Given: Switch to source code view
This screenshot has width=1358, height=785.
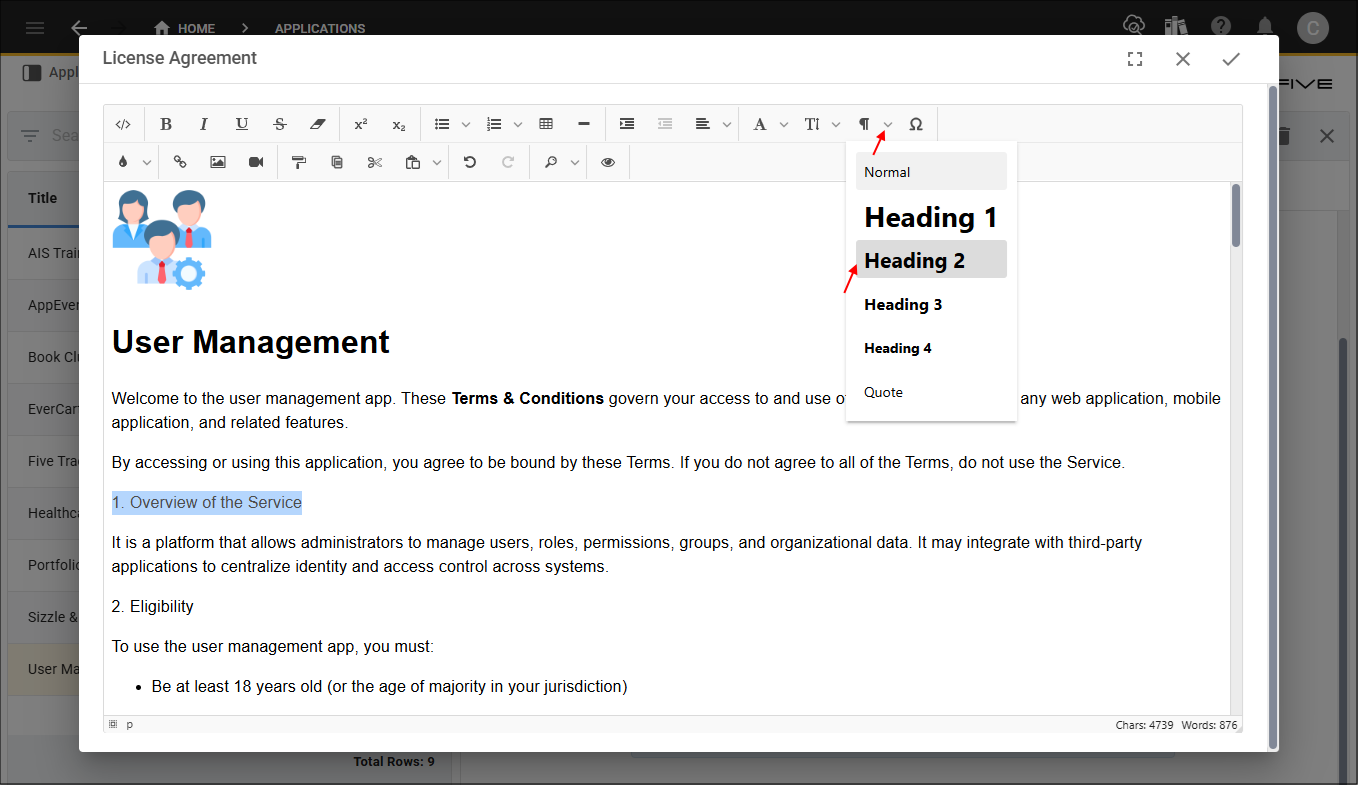Looking at the screenshot, I should tap(123, 124).
